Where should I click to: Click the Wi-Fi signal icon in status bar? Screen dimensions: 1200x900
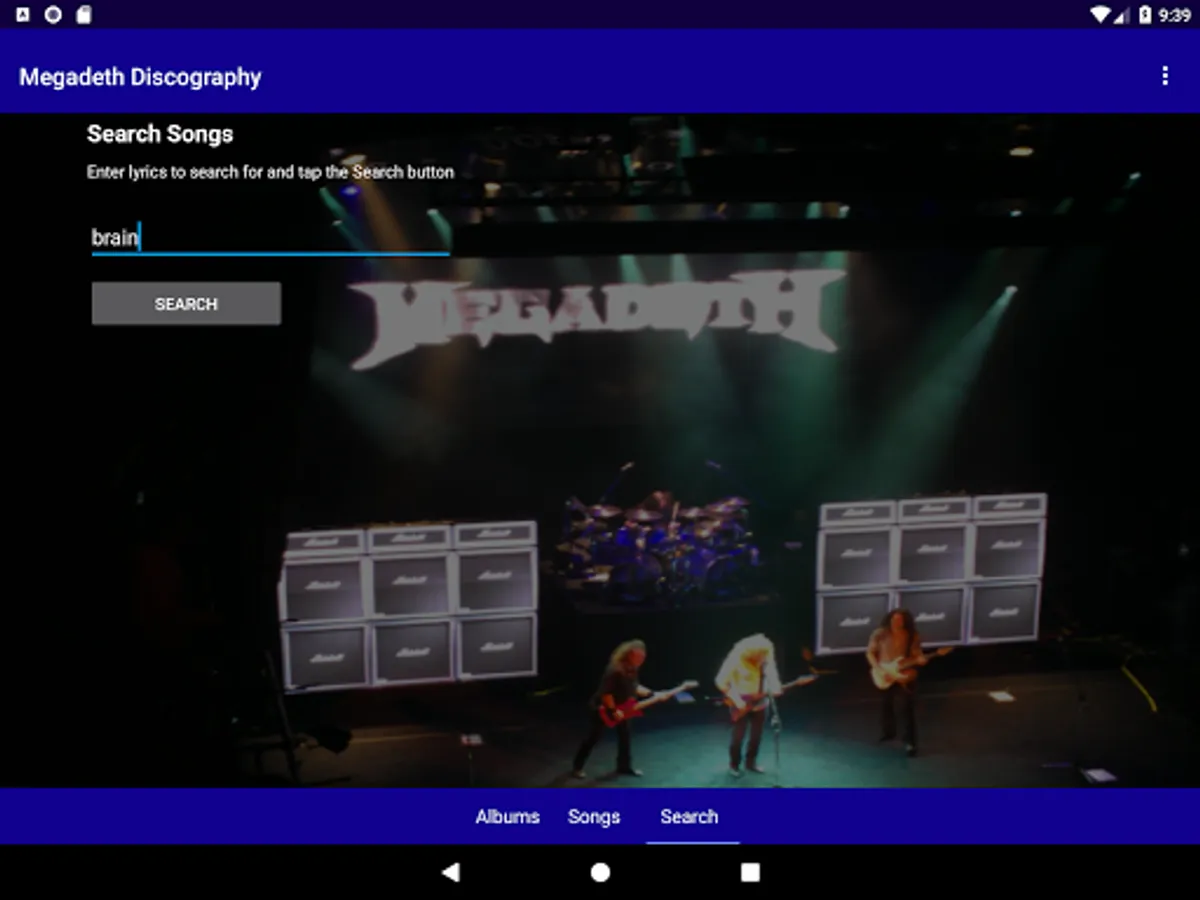point(1101,15)
